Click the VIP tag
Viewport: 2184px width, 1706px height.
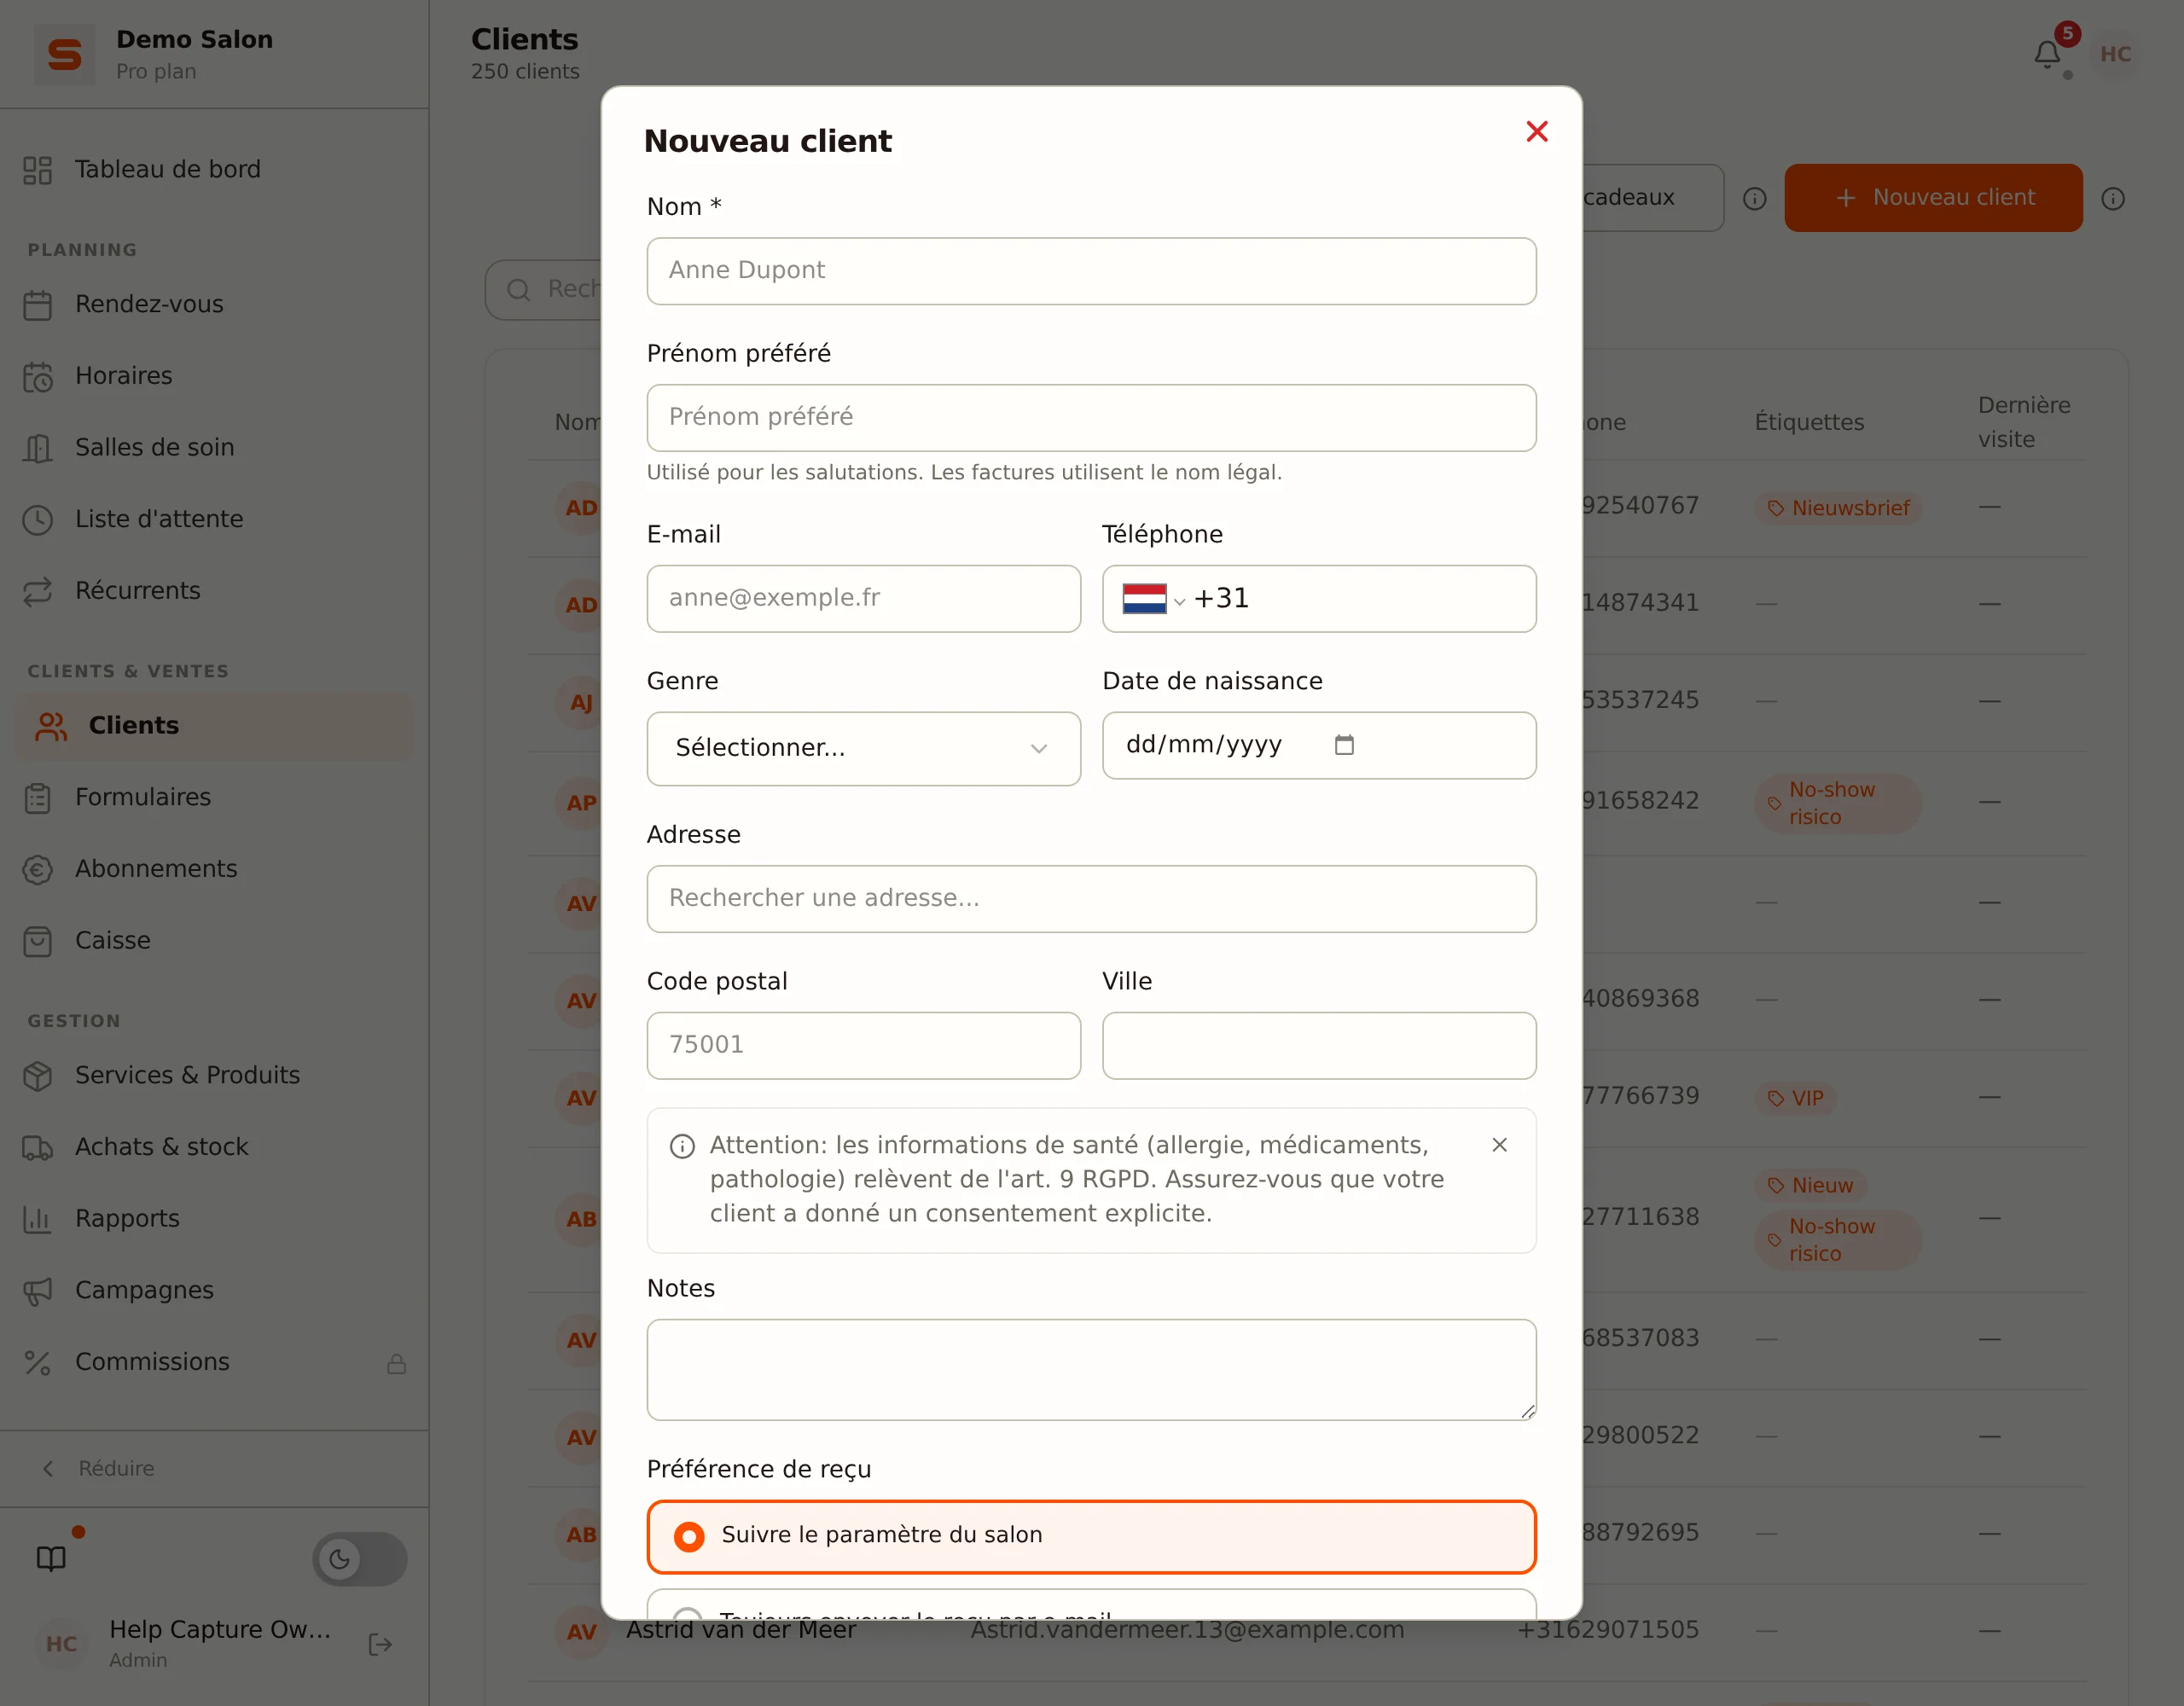[1796, 1098]
